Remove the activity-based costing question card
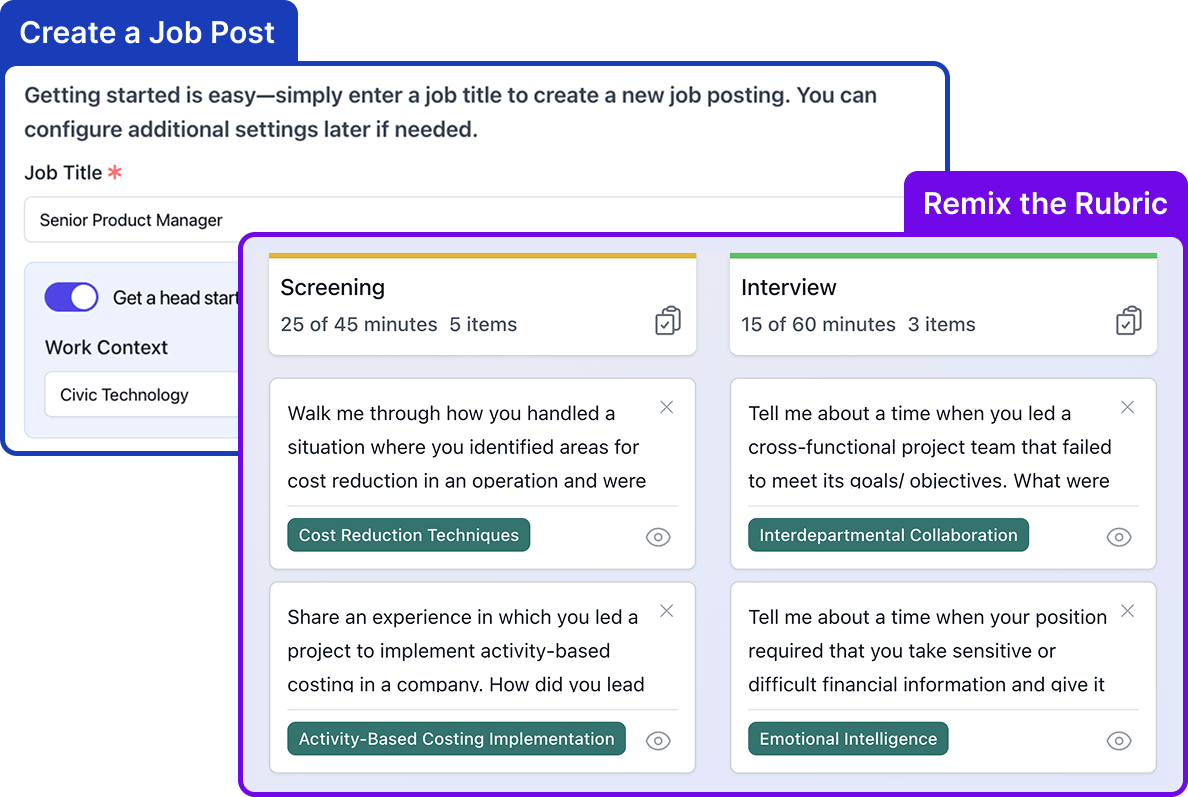 pos(667,611)
